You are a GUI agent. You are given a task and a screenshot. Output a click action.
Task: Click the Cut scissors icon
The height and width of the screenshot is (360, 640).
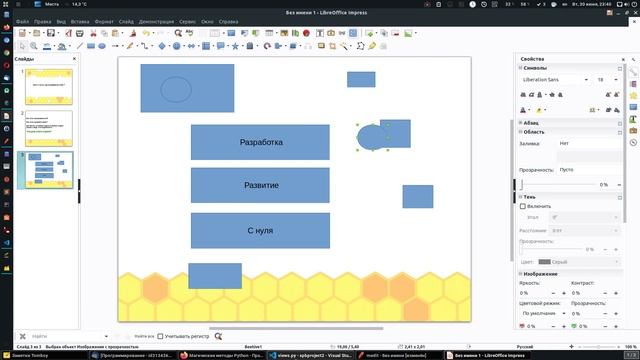[x=93, y=33]
